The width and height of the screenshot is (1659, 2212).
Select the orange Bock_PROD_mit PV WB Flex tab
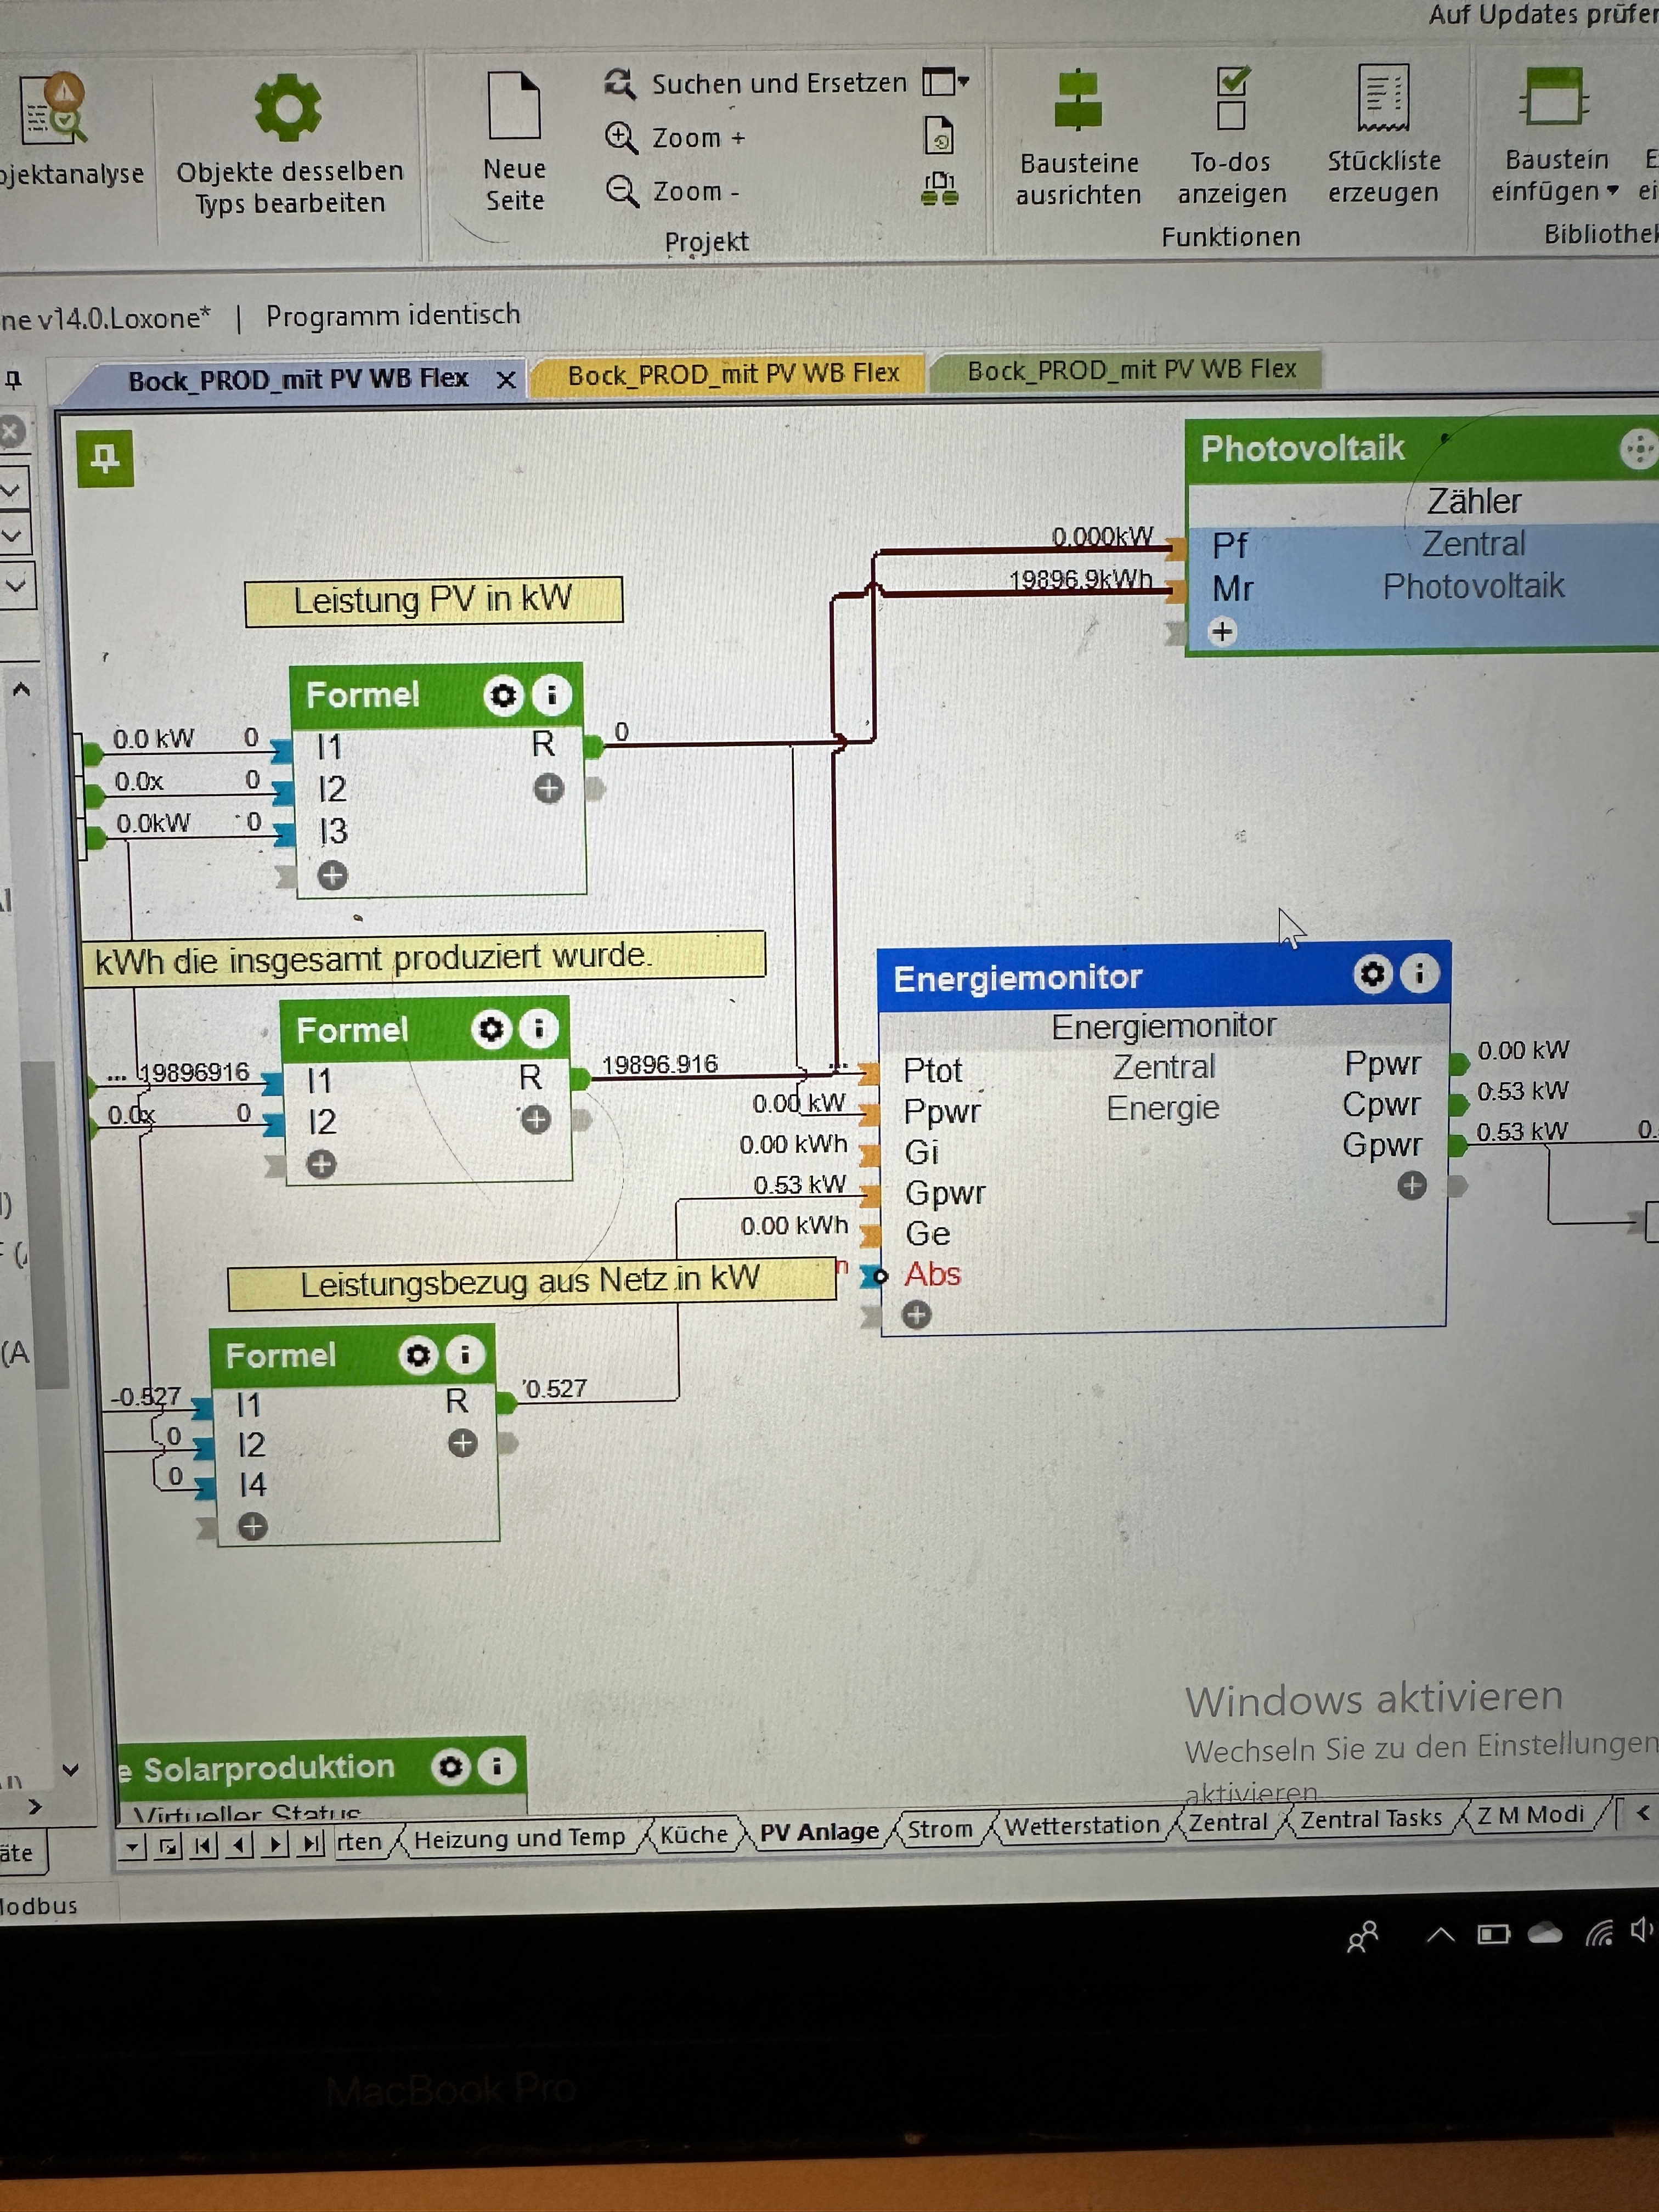[732, 375]
